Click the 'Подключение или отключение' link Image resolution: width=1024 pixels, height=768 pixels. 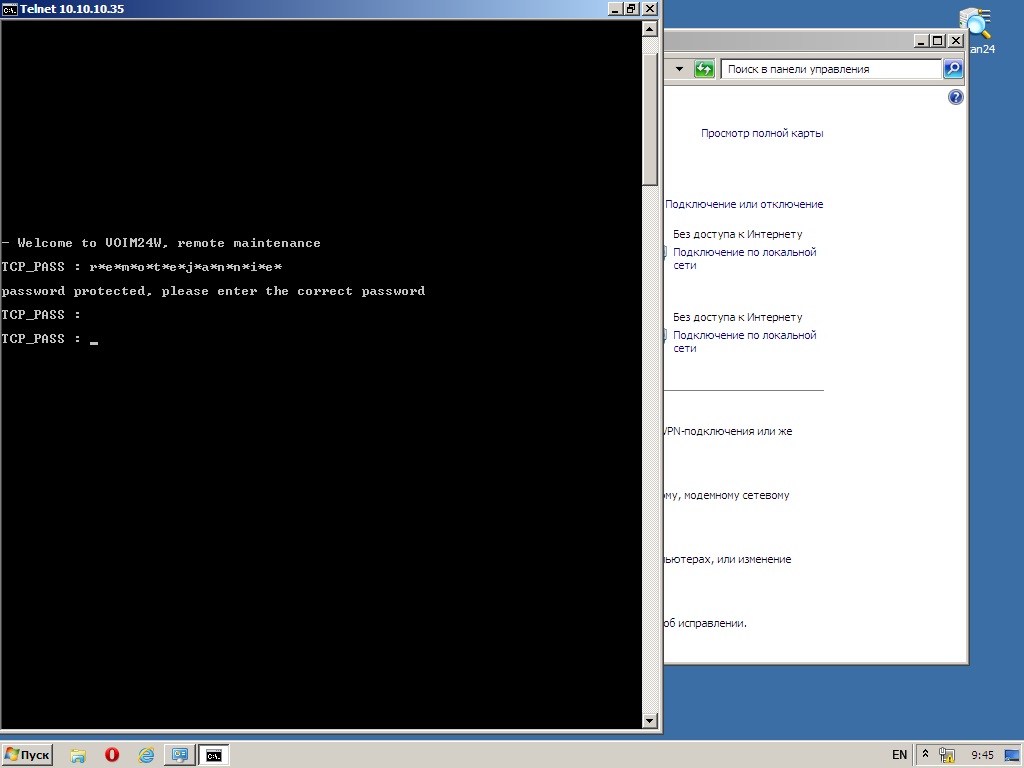click(x=744, y=204)
